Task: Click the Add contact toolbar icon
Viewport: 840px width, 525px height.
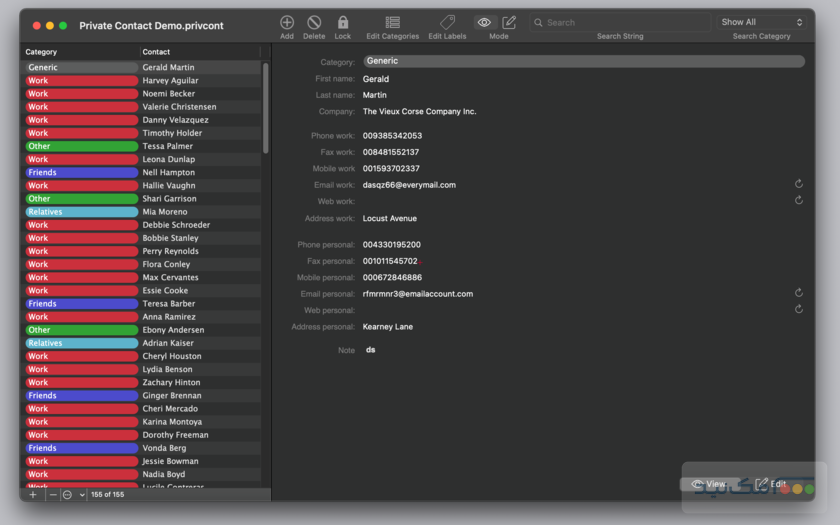Action: click(x=287, y=22)
